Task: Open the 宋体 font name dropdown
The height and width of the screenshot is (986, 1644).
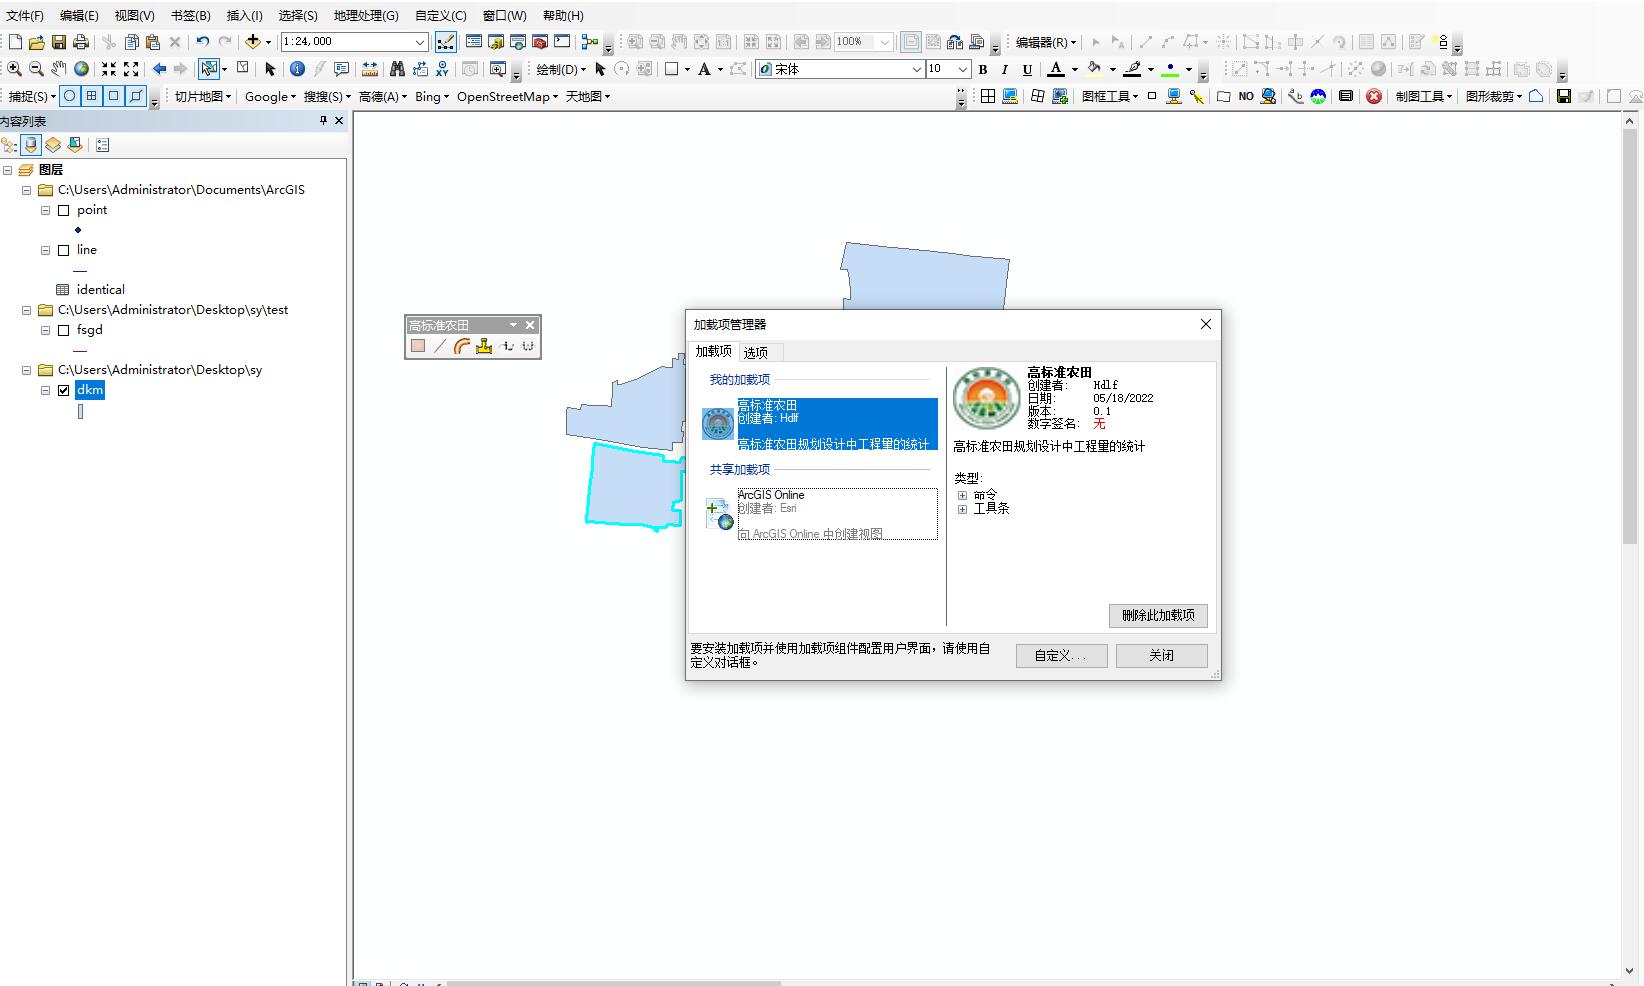Action: coord(916,69)
